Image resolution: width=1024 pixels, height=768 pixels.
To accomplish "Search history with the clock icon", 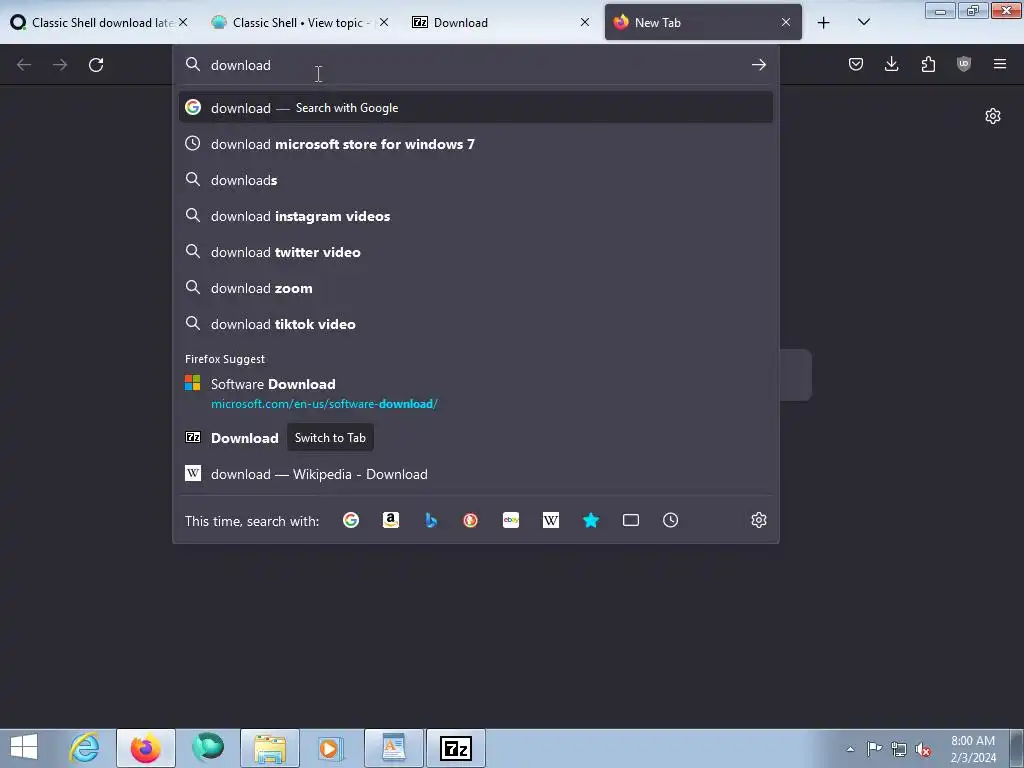I will (671, 520).
